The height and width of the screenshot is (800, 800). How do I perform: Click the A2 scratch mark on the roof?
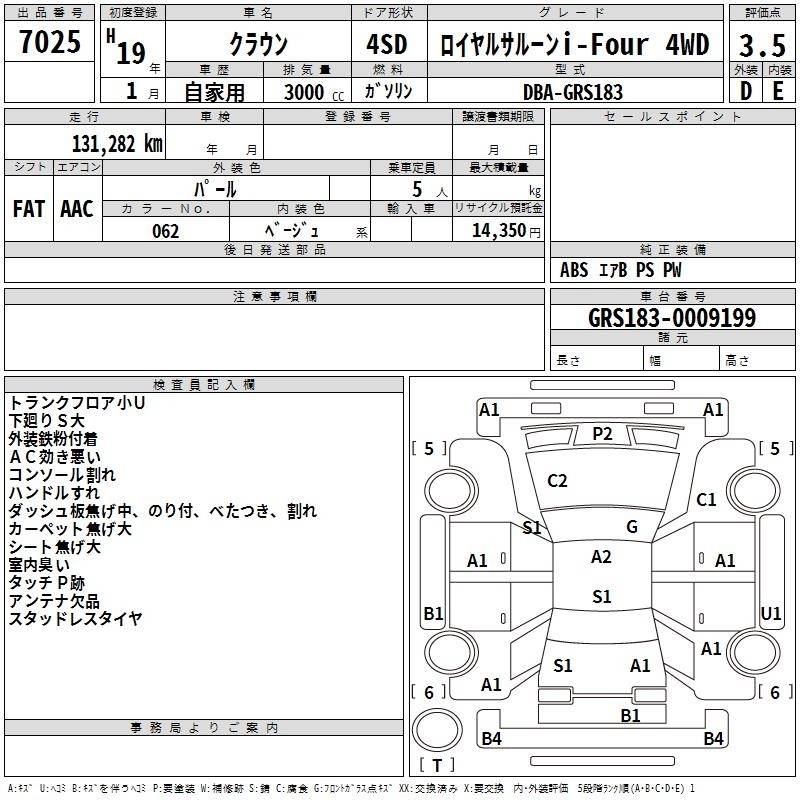(601, 557)
